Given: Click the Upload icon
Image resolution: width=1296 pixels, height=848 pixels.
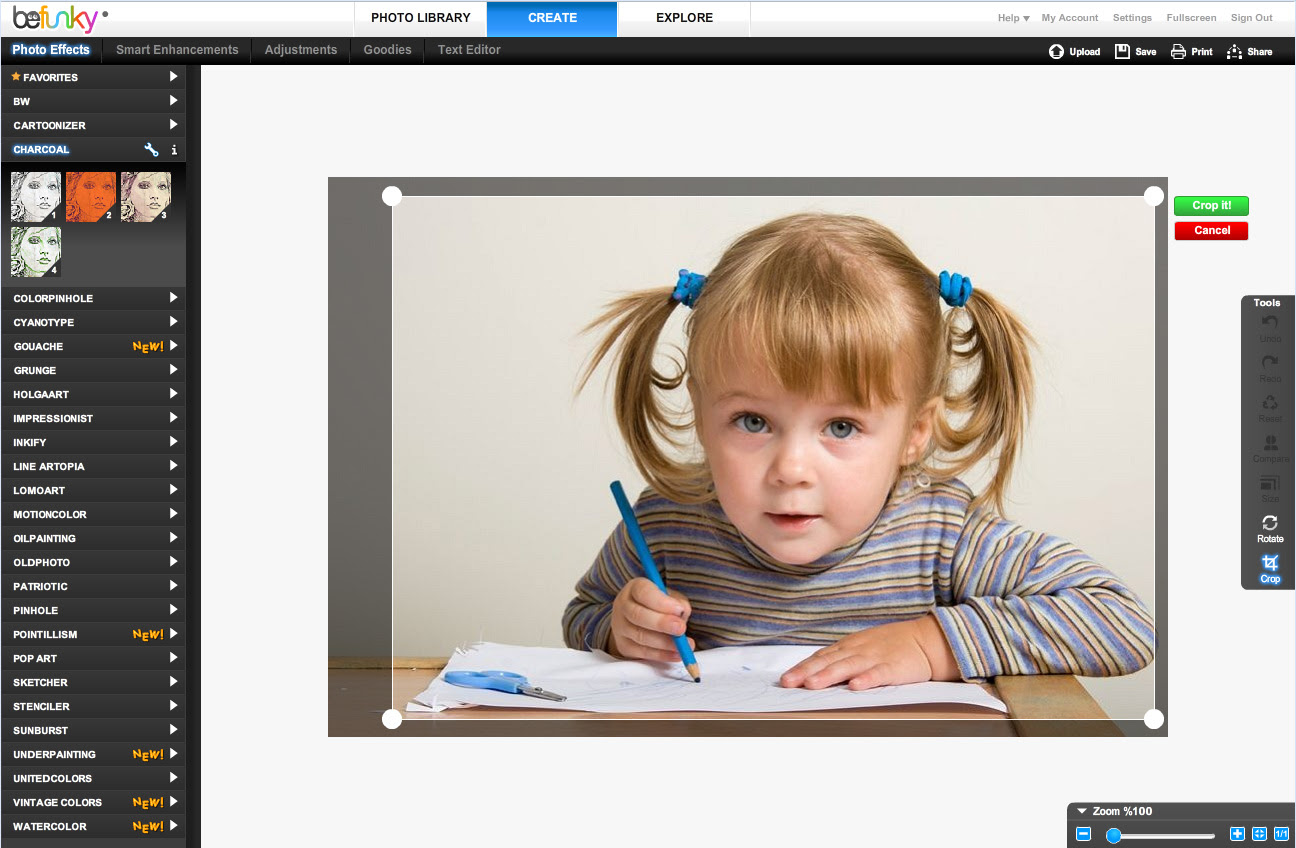Looking at the screenshot, I should 1056,51.
